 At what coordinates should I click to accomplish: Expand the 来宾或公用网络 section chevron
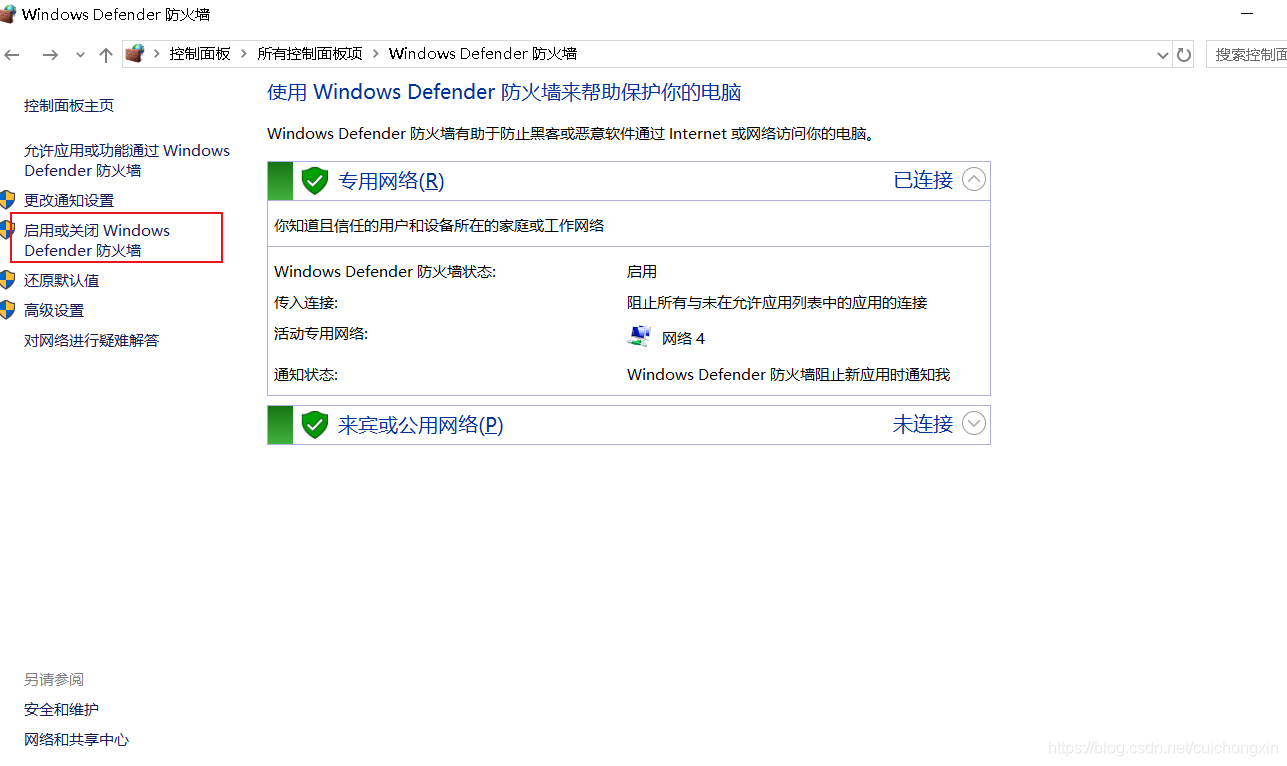[974, 423]
